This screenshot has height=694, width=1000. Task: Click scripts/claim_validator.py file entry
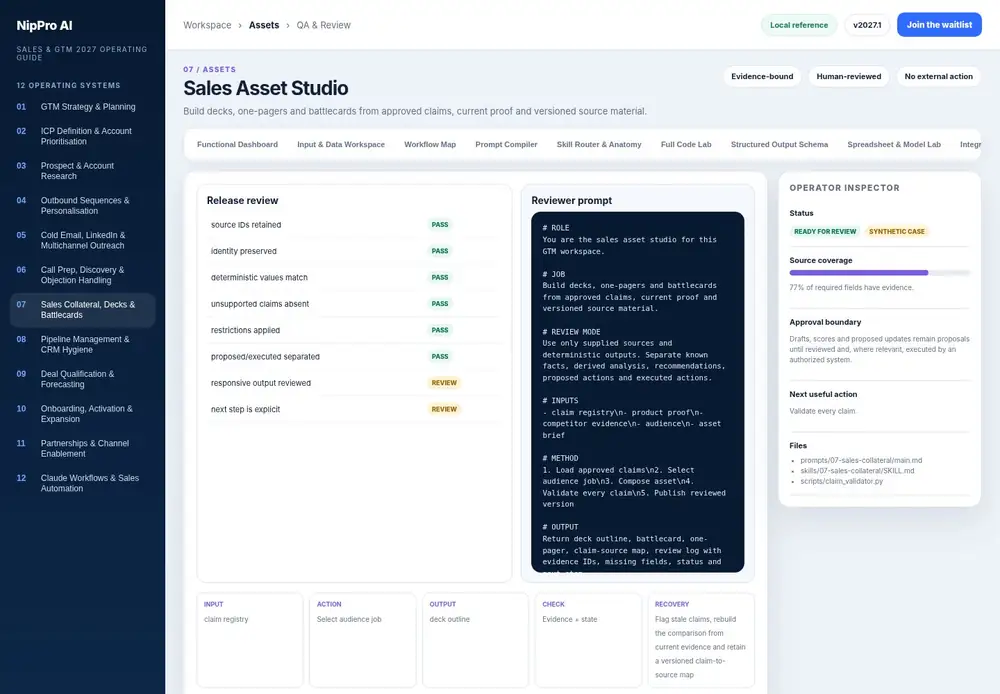tap(841, 481)
